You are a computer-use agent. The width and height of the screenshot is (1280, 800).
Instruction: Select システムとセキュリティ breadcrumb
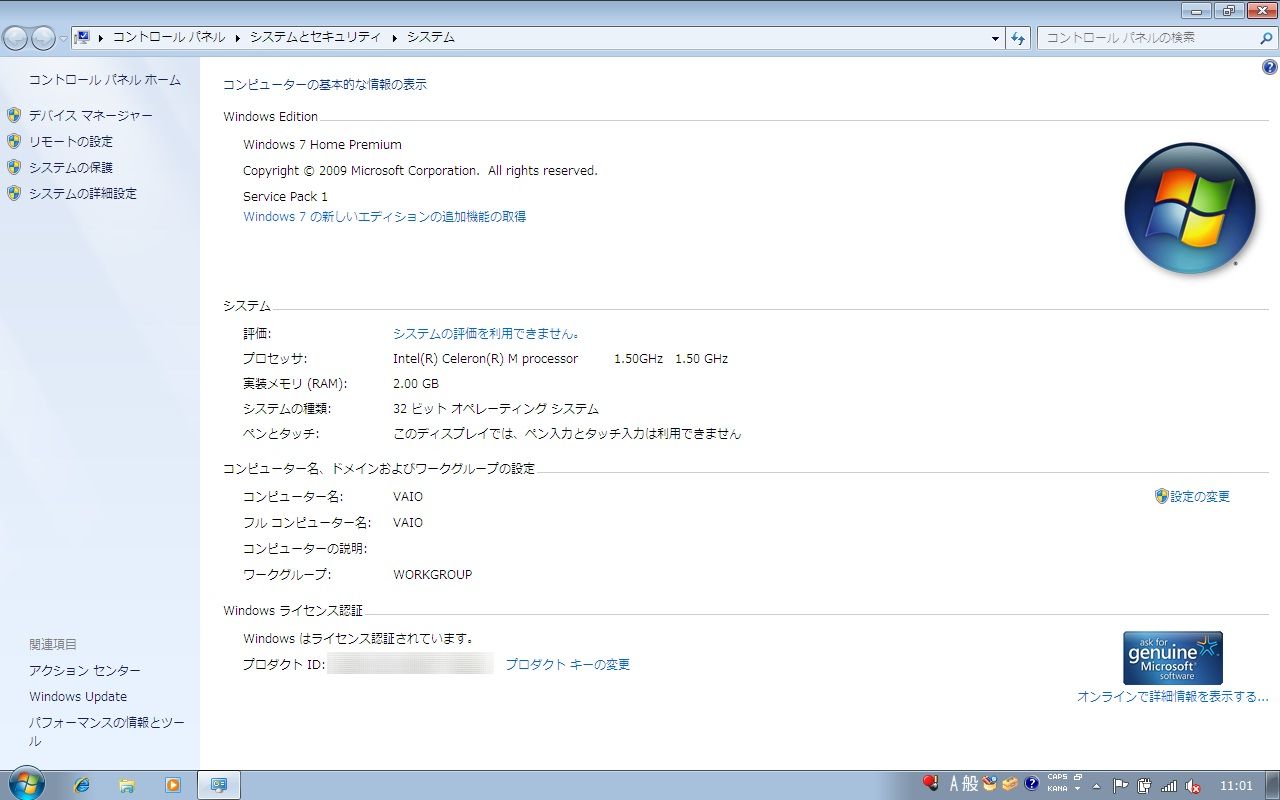[315, 37]
